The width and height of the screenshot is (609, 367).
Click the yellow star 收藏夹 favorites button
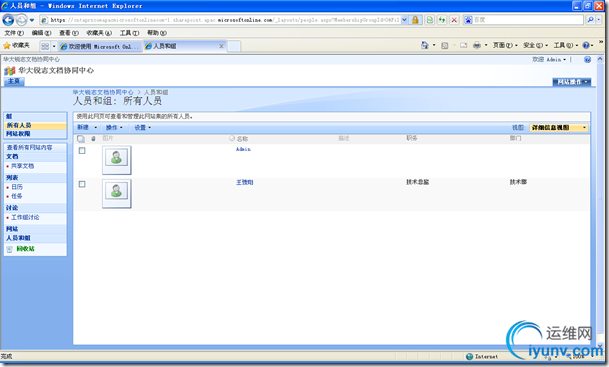click(x=16, y=46)
